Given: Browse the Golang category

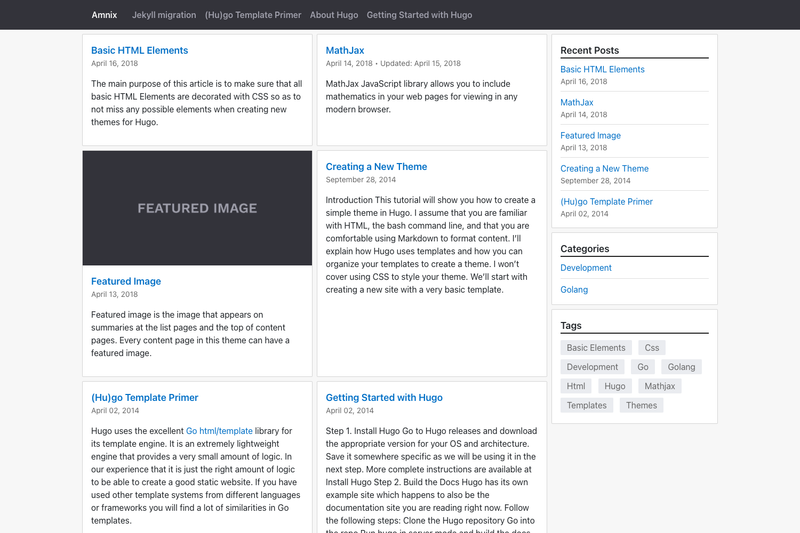Looking at the screenshot, I should point(574,290).
